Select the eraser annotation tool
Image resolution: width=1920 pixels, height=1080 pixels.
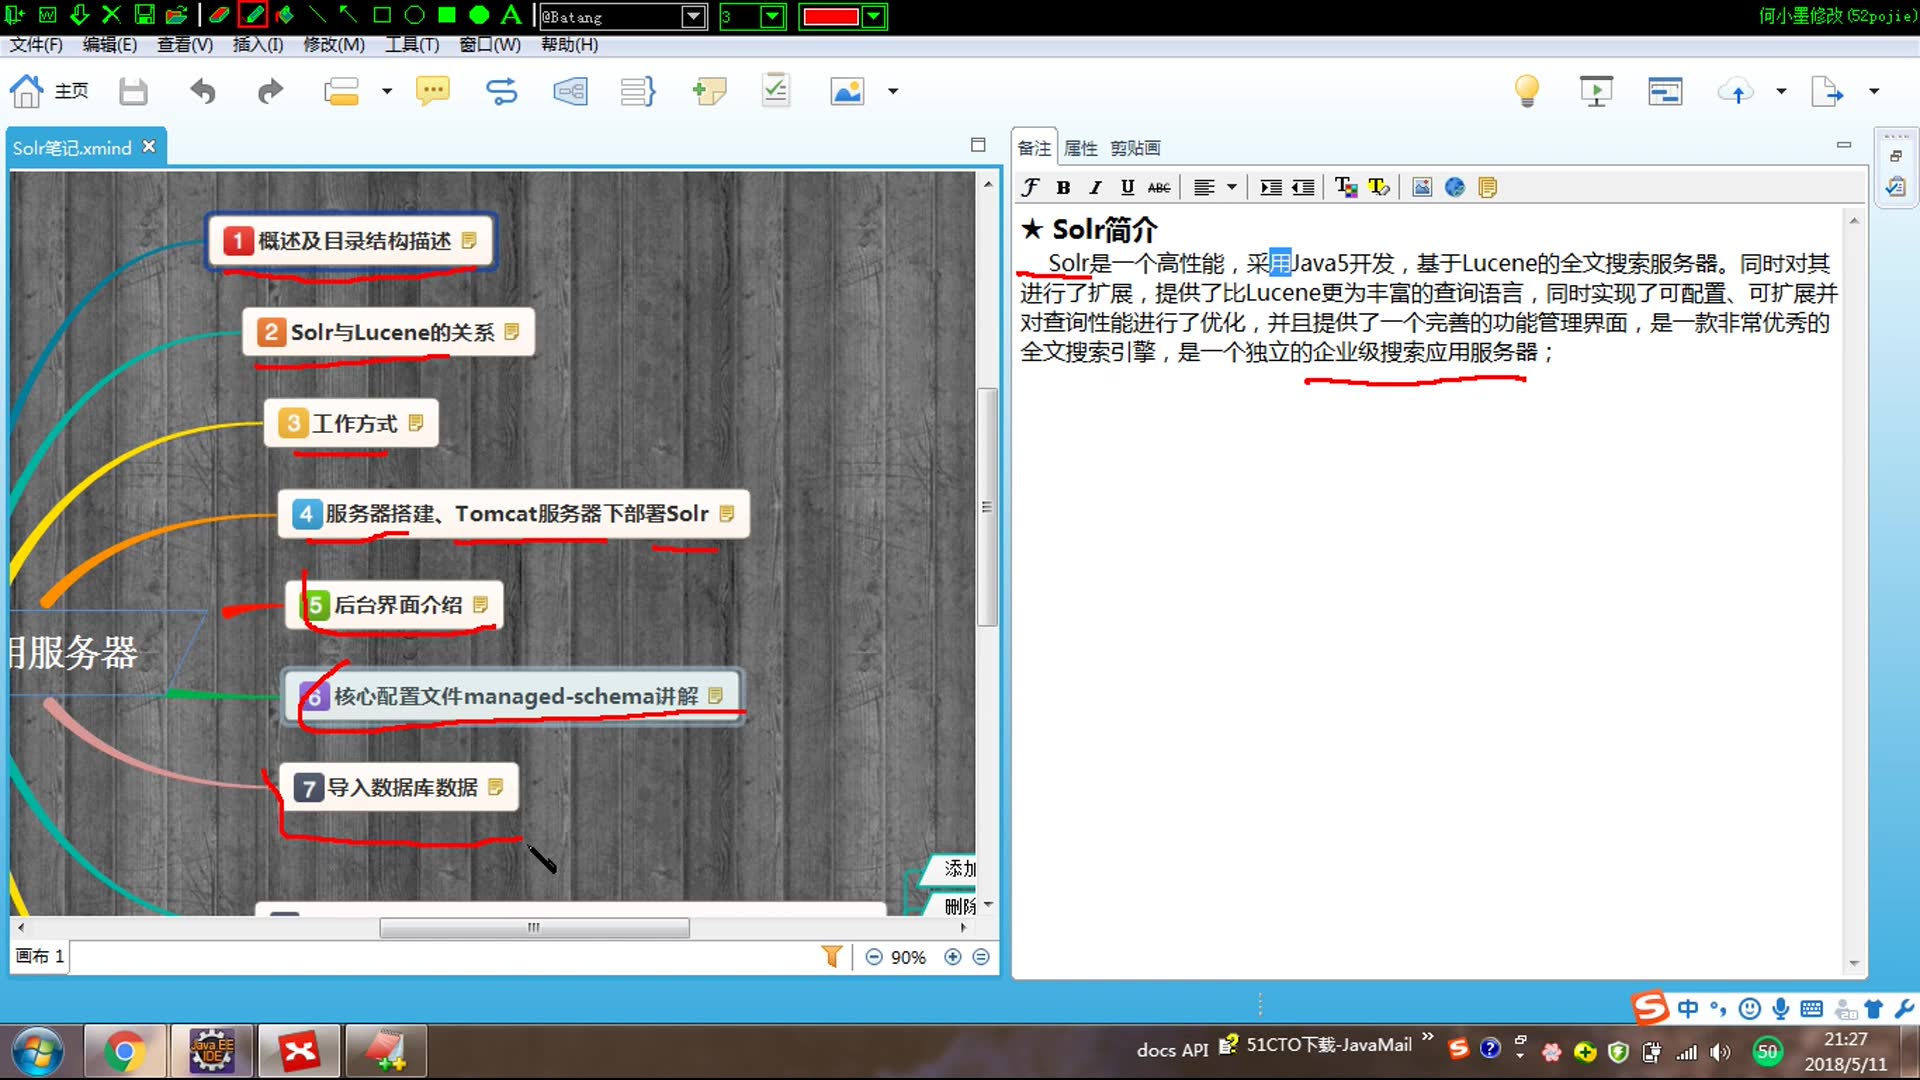219,15
